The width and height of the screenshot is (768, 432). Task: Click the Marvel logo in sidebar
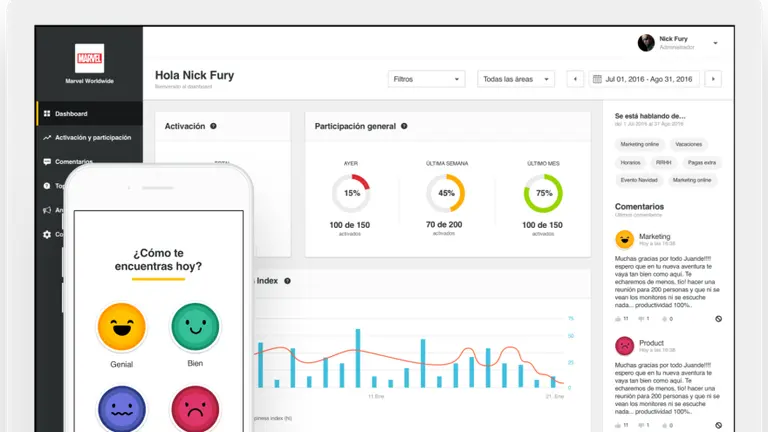88,56
